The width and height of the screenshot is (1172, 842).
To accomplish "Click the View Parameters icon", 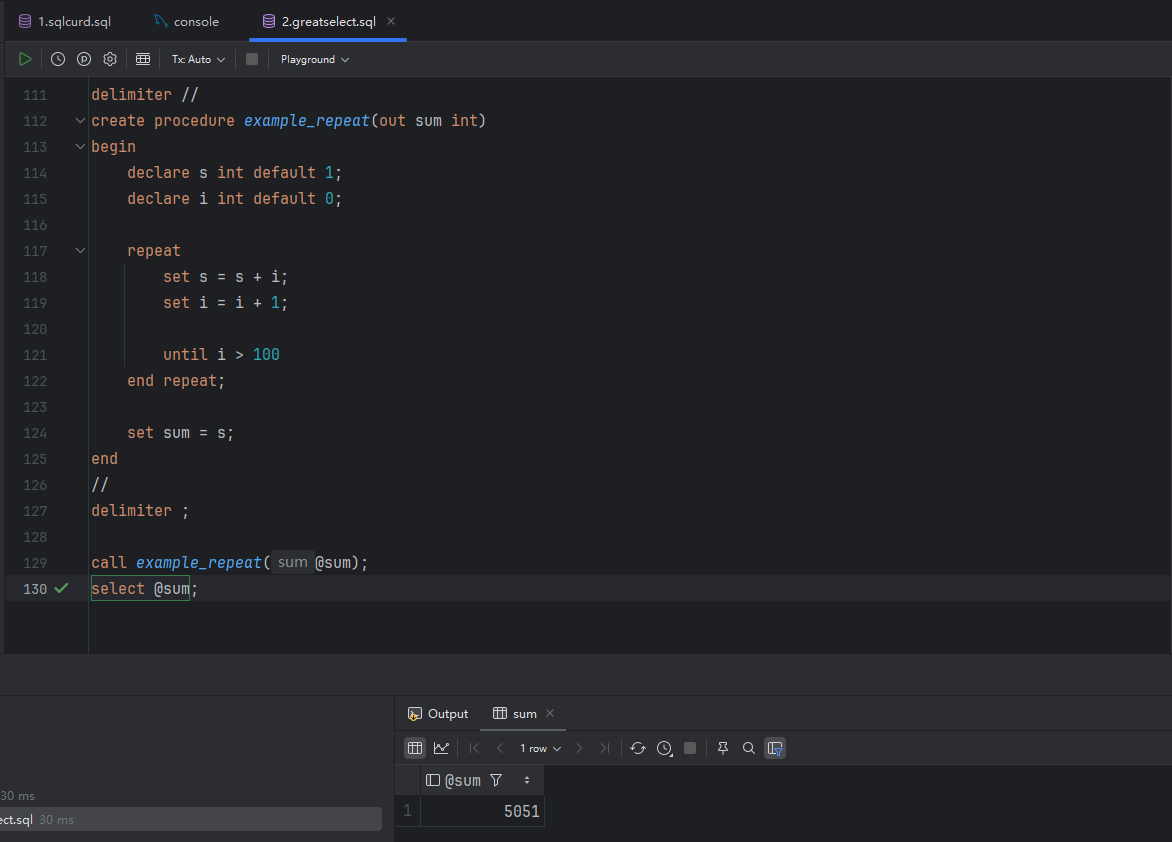I will [x=84, y=59].
